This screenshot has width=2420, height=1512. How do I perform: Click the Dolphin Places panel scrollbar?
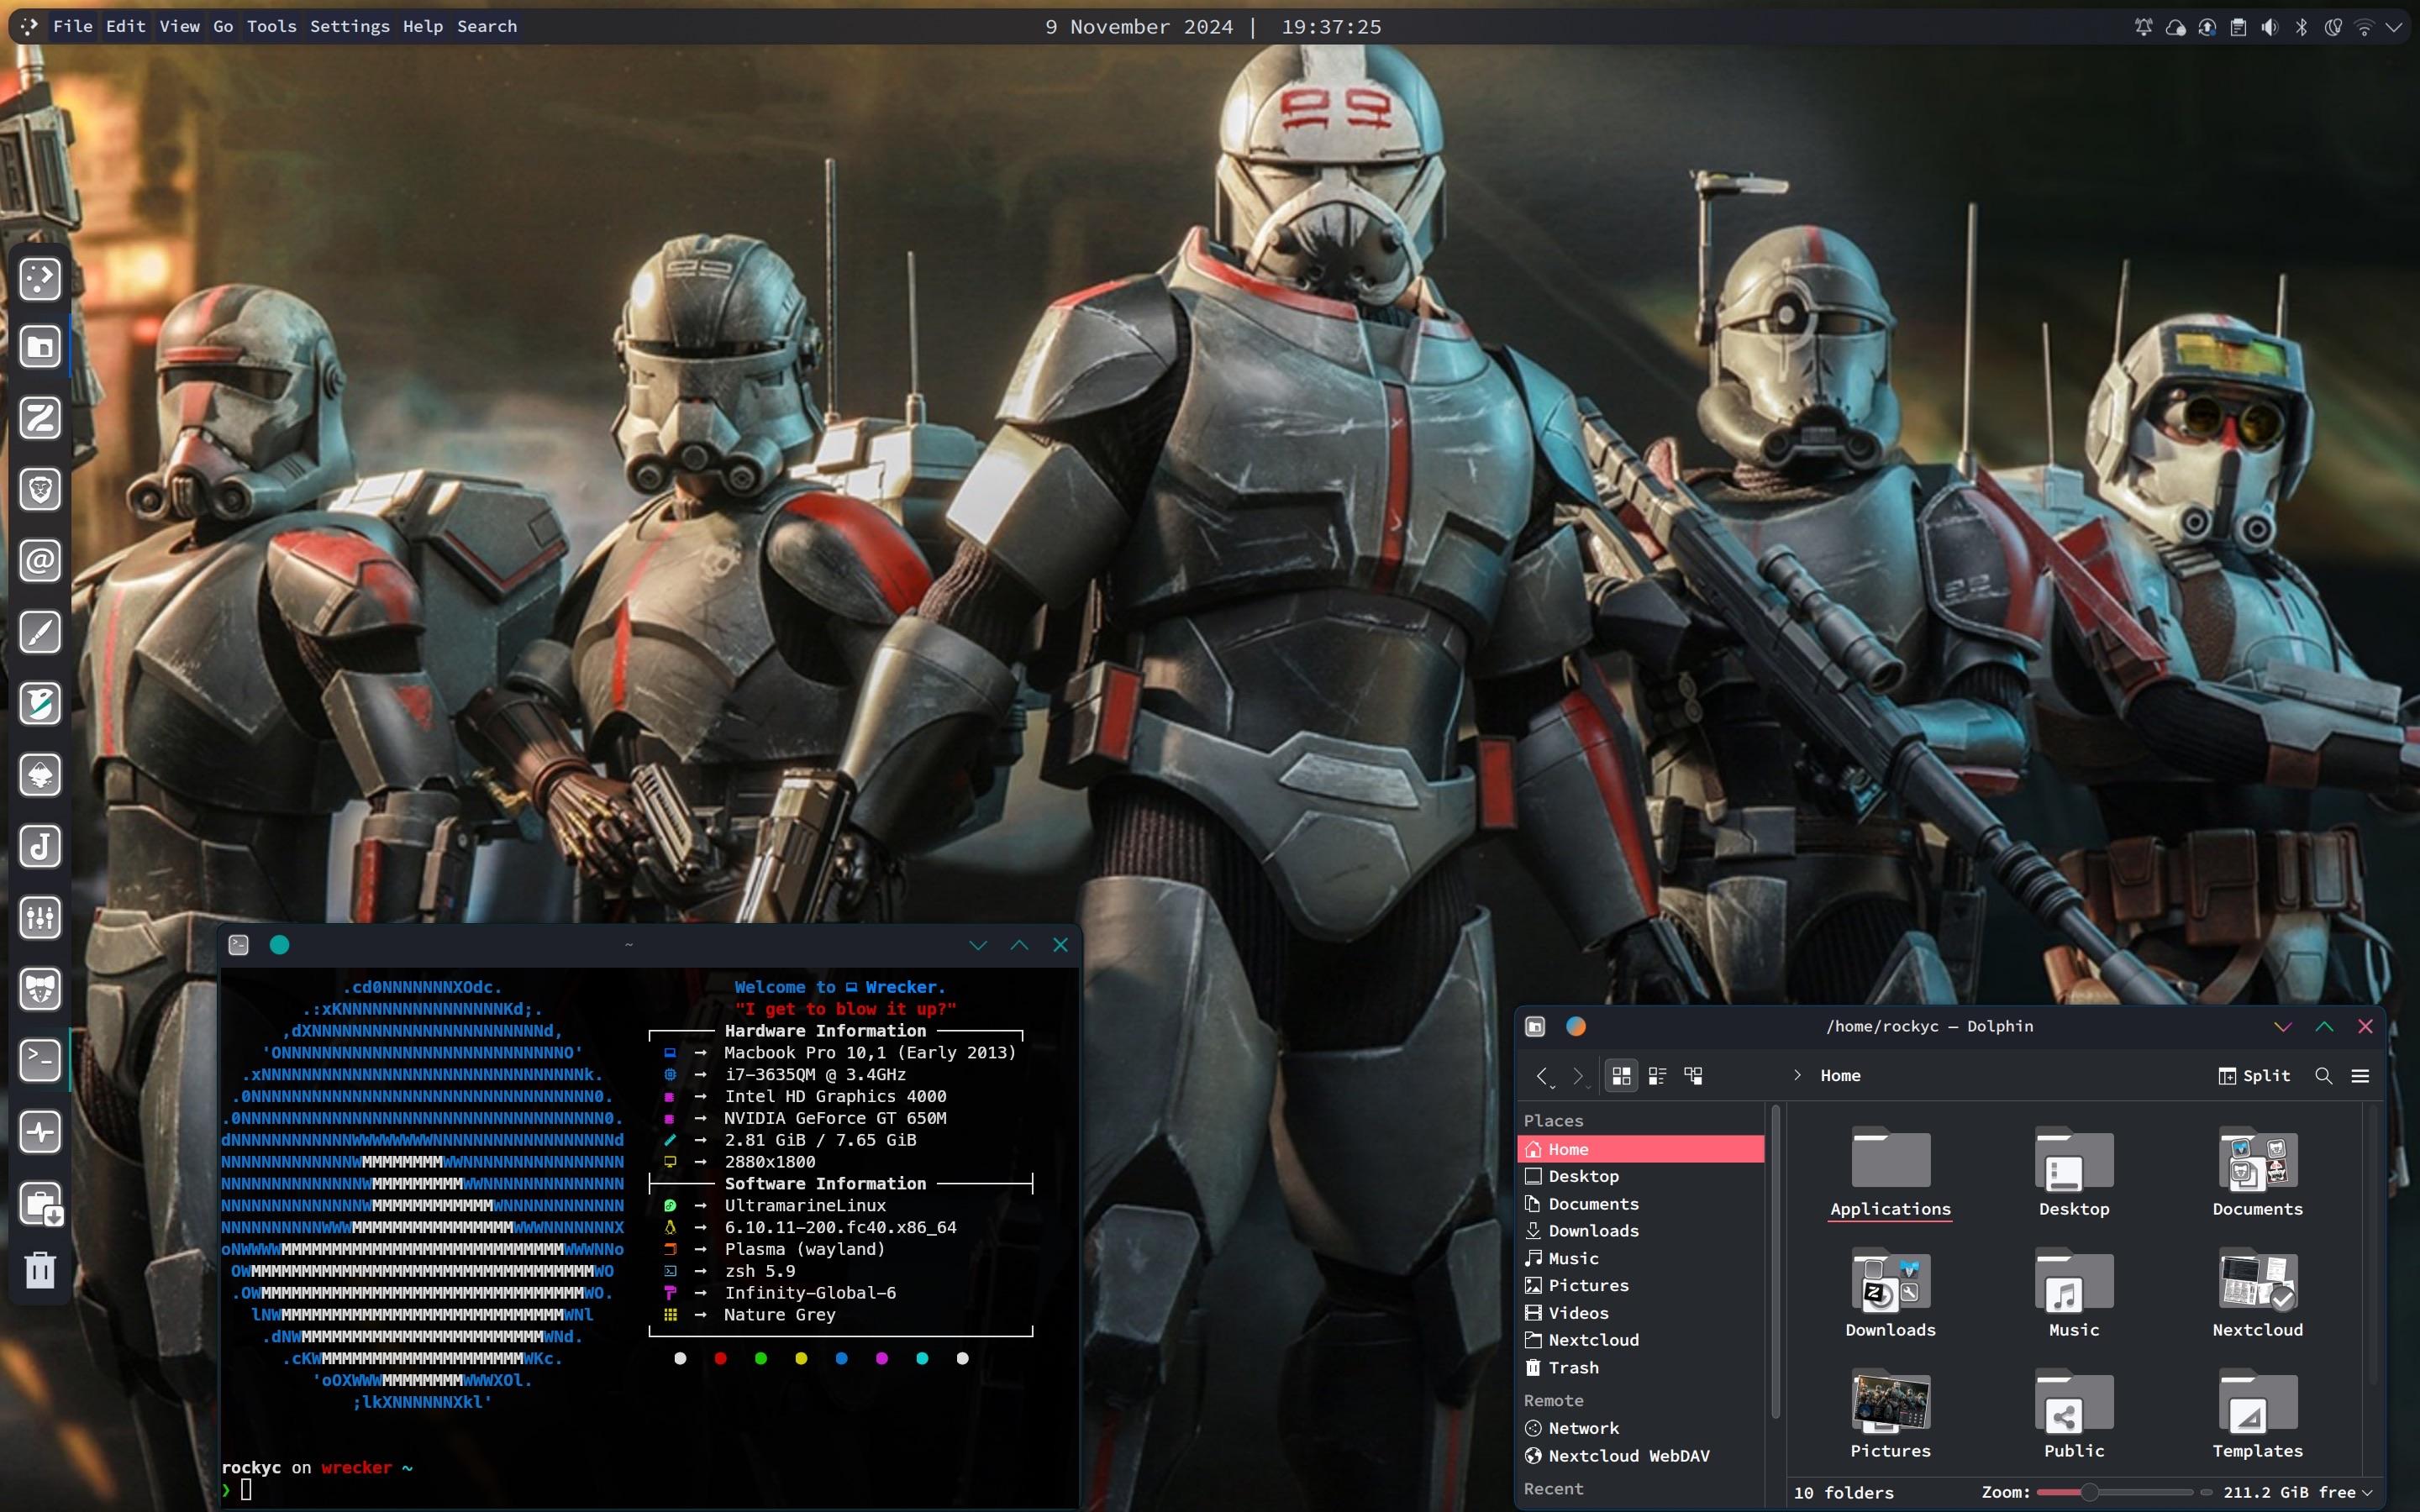(x=1775, y=1260)
